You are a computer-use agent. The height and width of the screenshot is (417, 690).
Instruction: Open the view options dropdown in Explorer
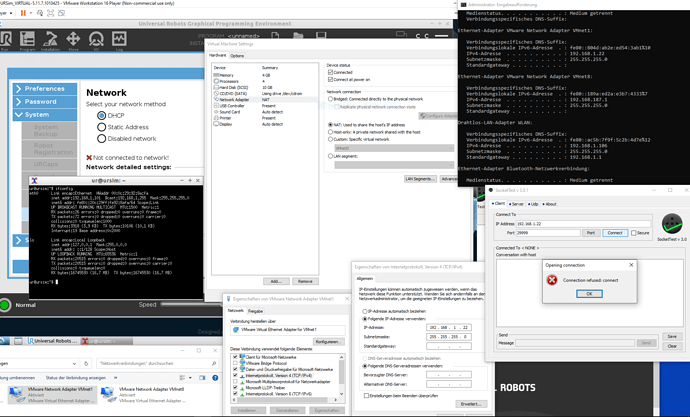click(190, 377)
